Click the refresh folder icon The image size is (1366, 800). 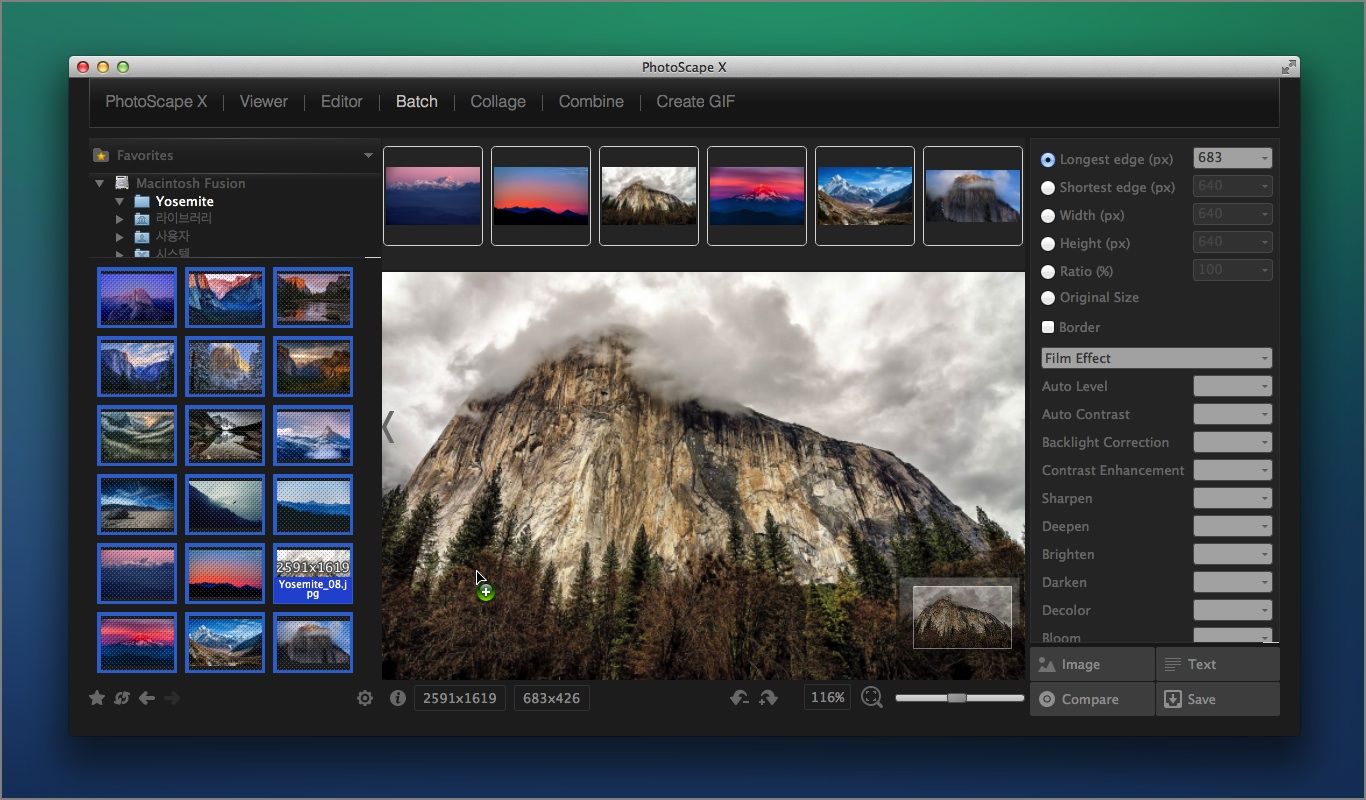pos(122,698)
